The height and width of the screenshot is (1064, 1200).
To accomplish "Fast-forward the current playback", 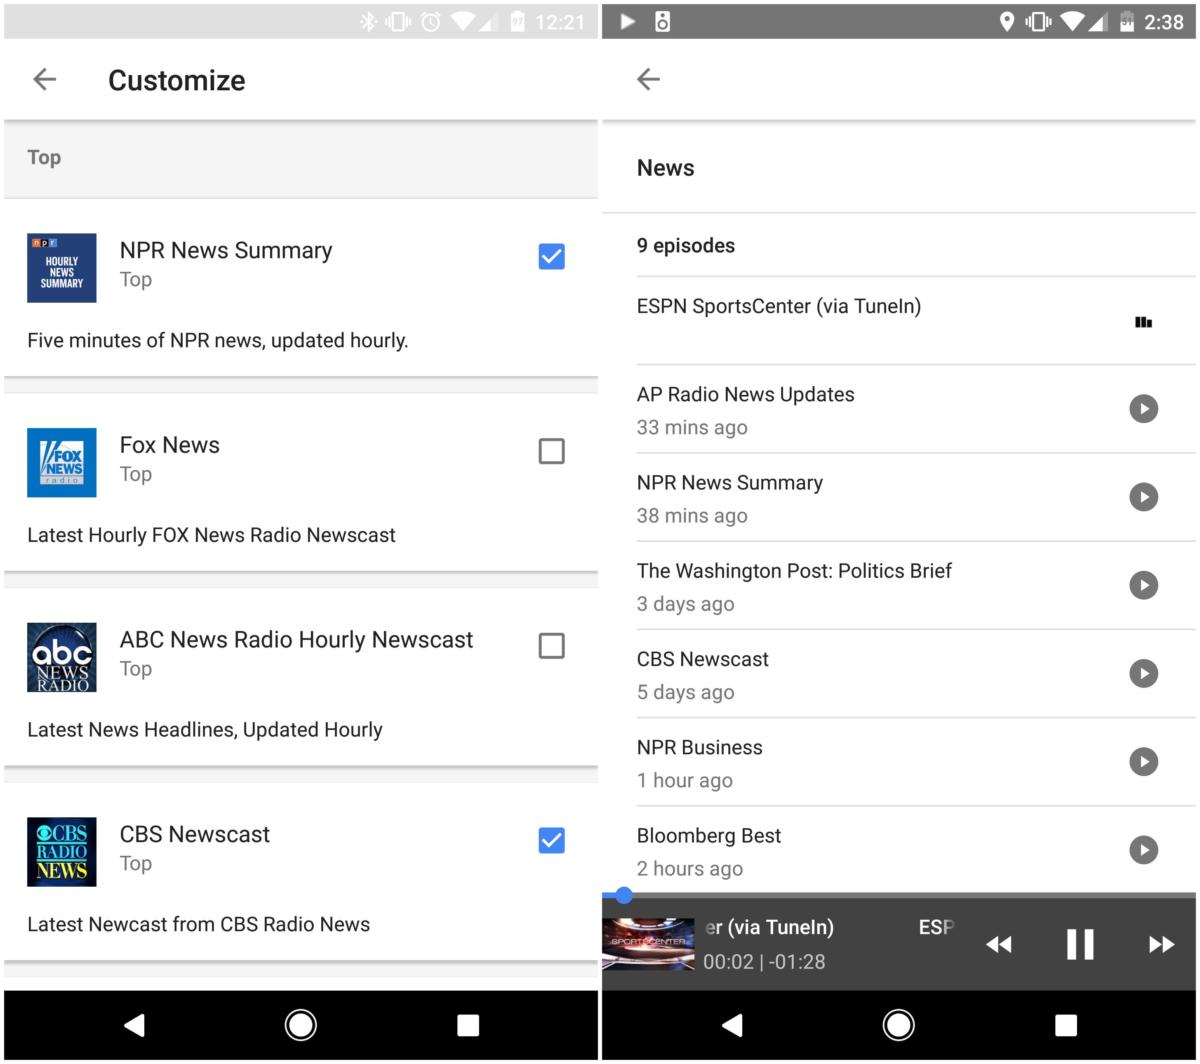I will click(1161, 944).
